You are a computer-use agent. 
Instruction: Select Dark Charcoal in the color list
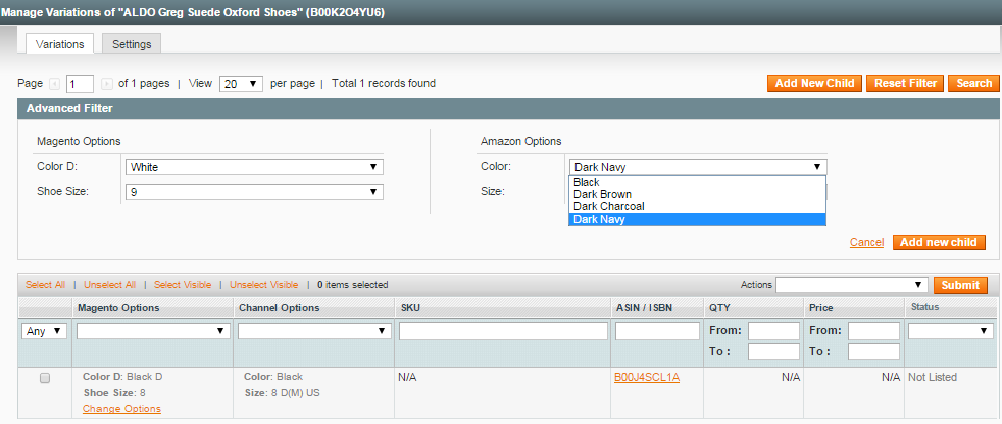pyautogui.click(x=608, y=206)
